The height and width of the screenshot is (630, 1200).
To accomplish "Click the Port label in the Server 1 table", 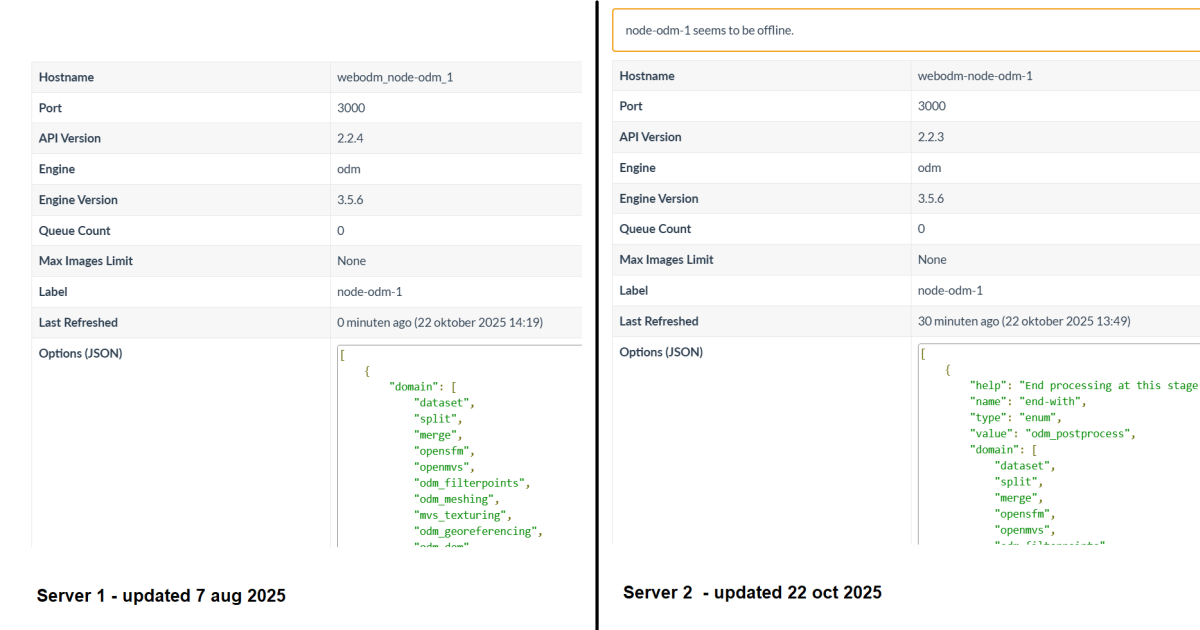I will [x=50, y=108].
